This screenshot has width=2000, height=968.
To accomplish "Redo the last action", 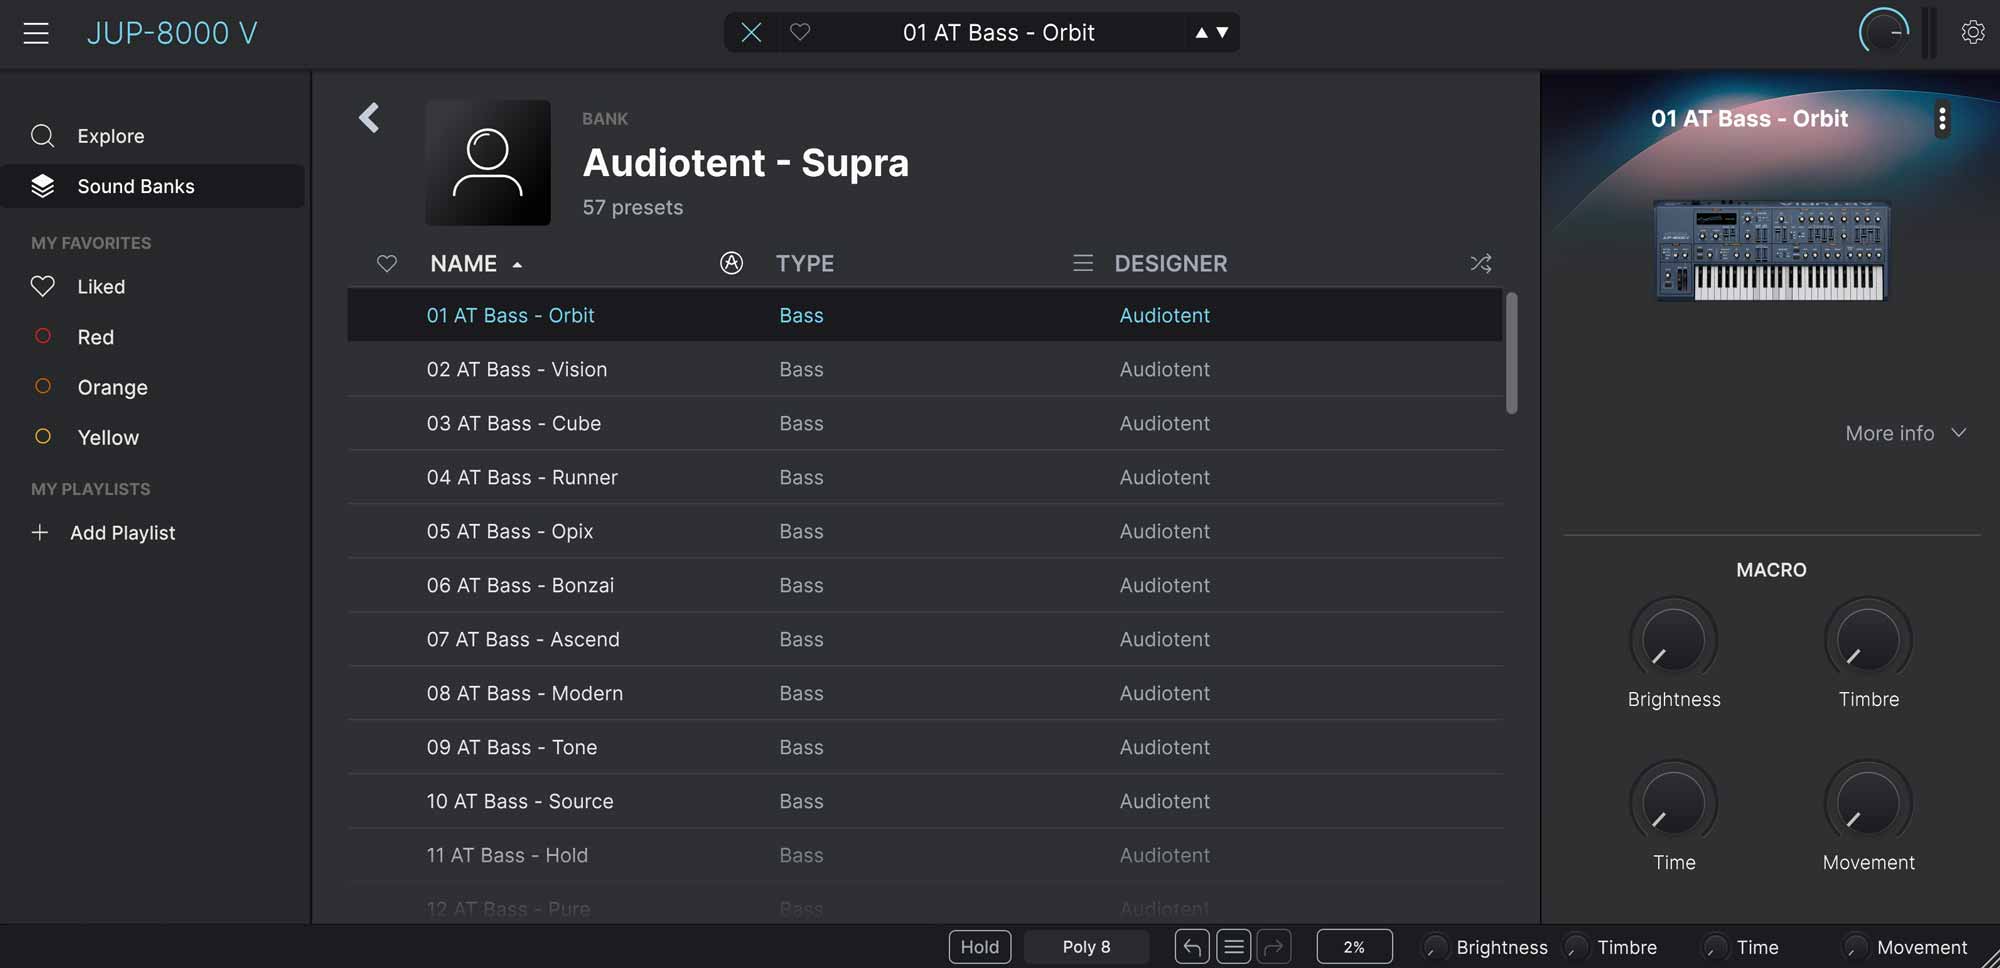I will [x=1274, y=947].
